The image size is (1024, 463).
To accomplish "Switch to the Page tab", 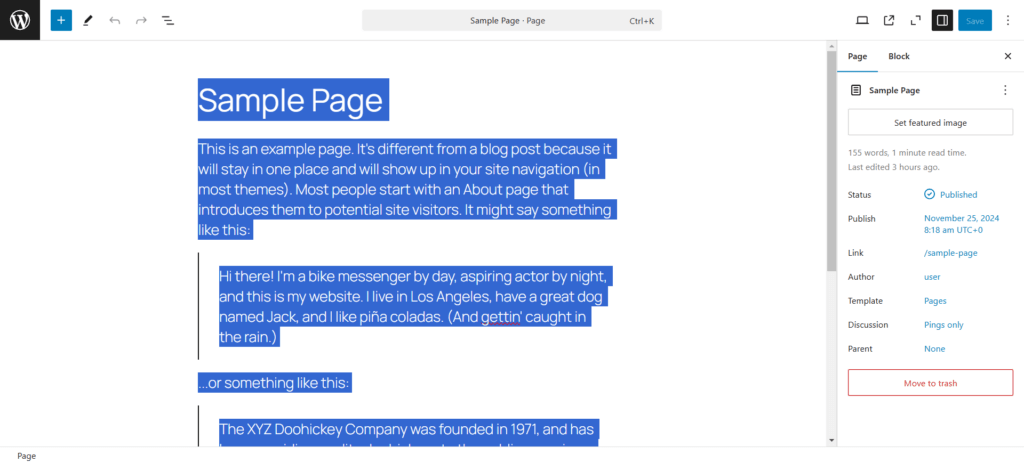I will 857,56.
